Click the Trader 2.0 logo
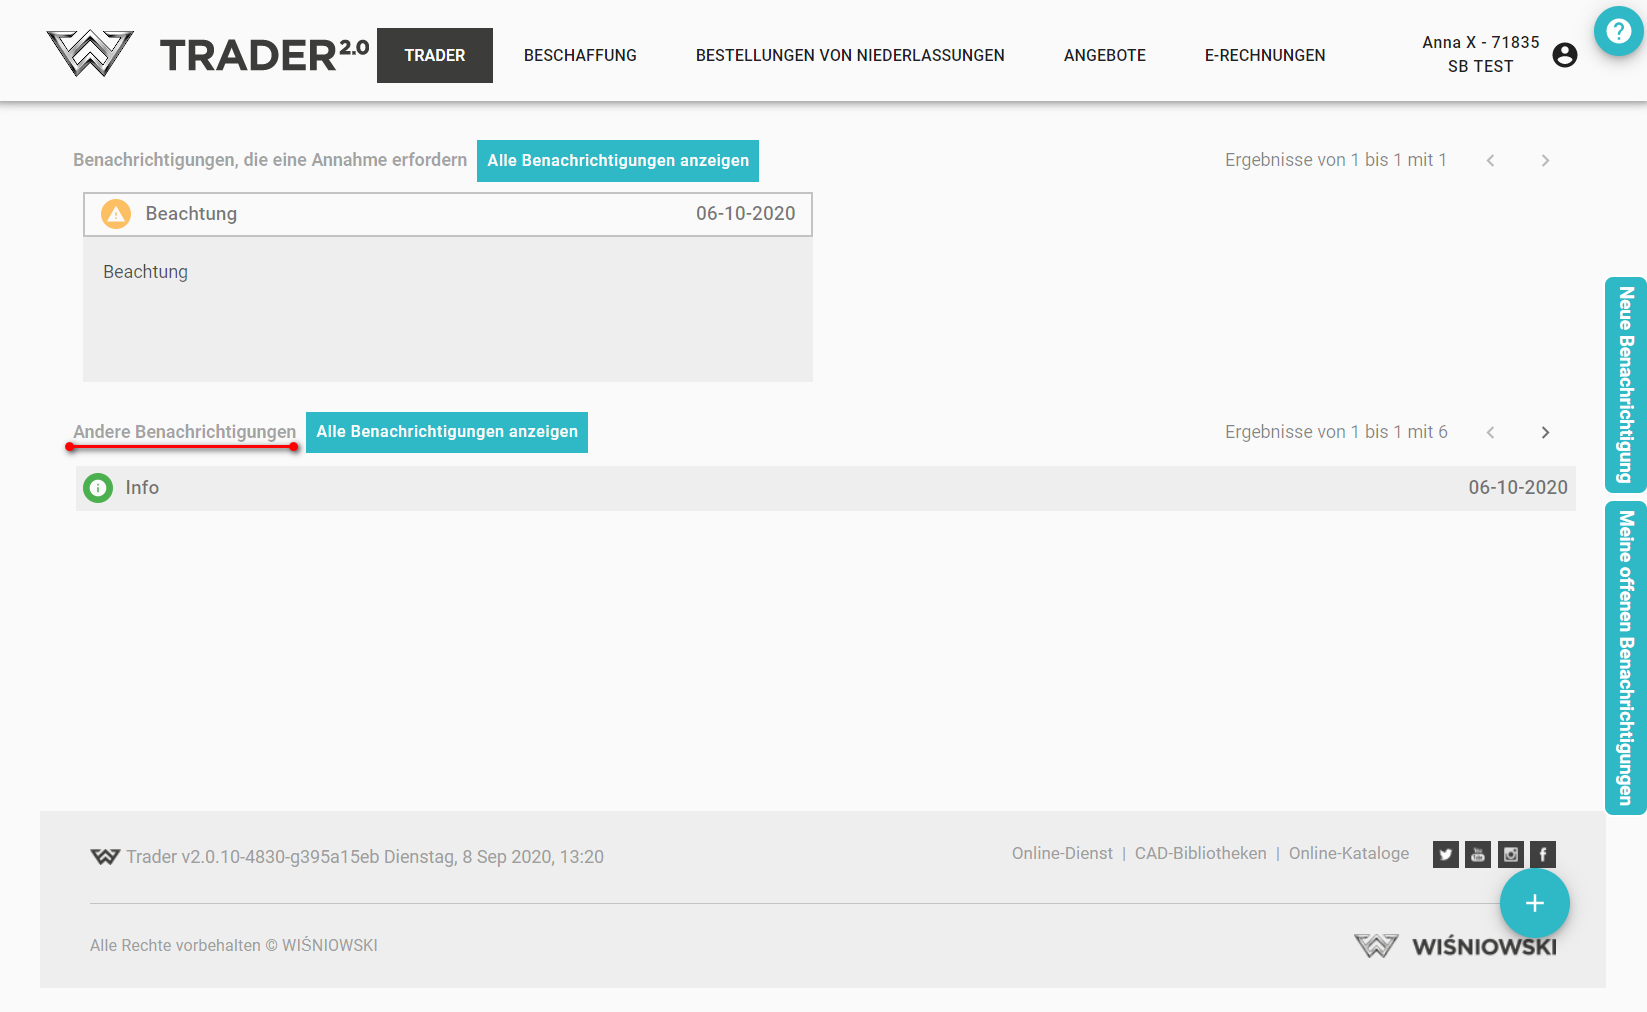1647x1012 pixels. tap(208, 55)
